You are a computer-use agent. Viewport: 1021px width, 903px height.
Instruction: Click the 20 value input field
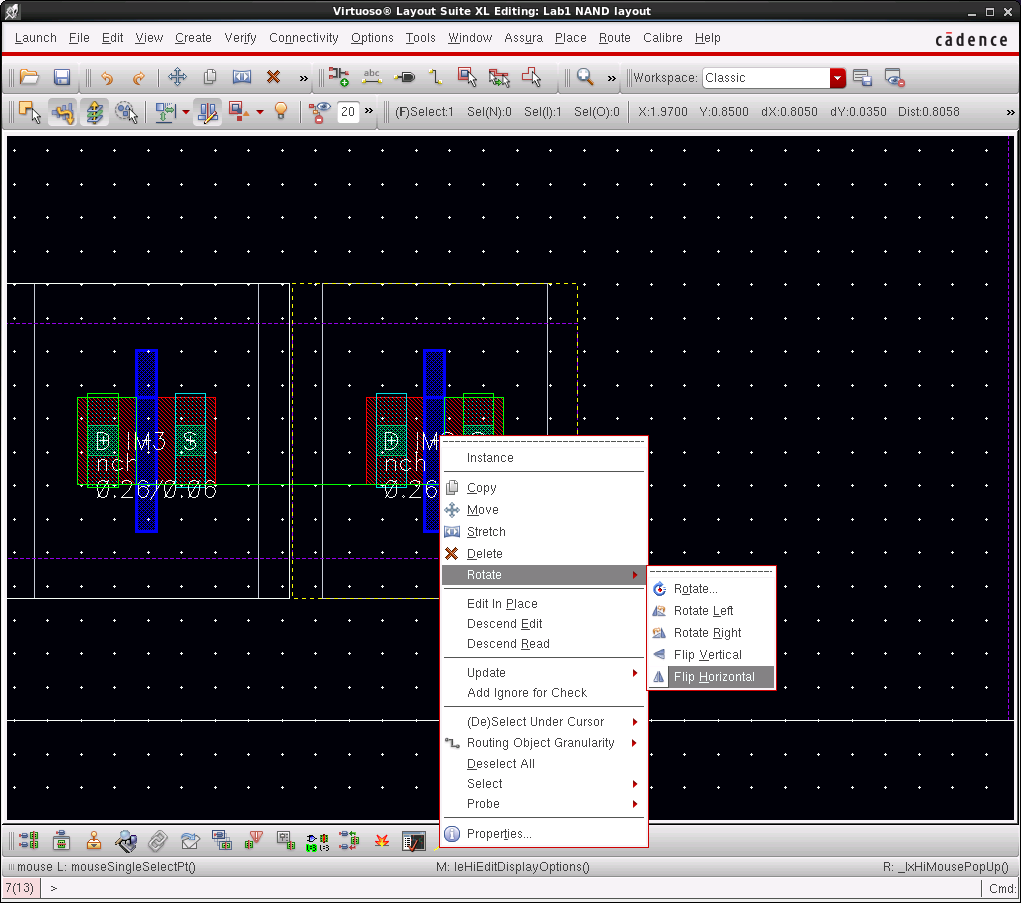tap(348, 112)
